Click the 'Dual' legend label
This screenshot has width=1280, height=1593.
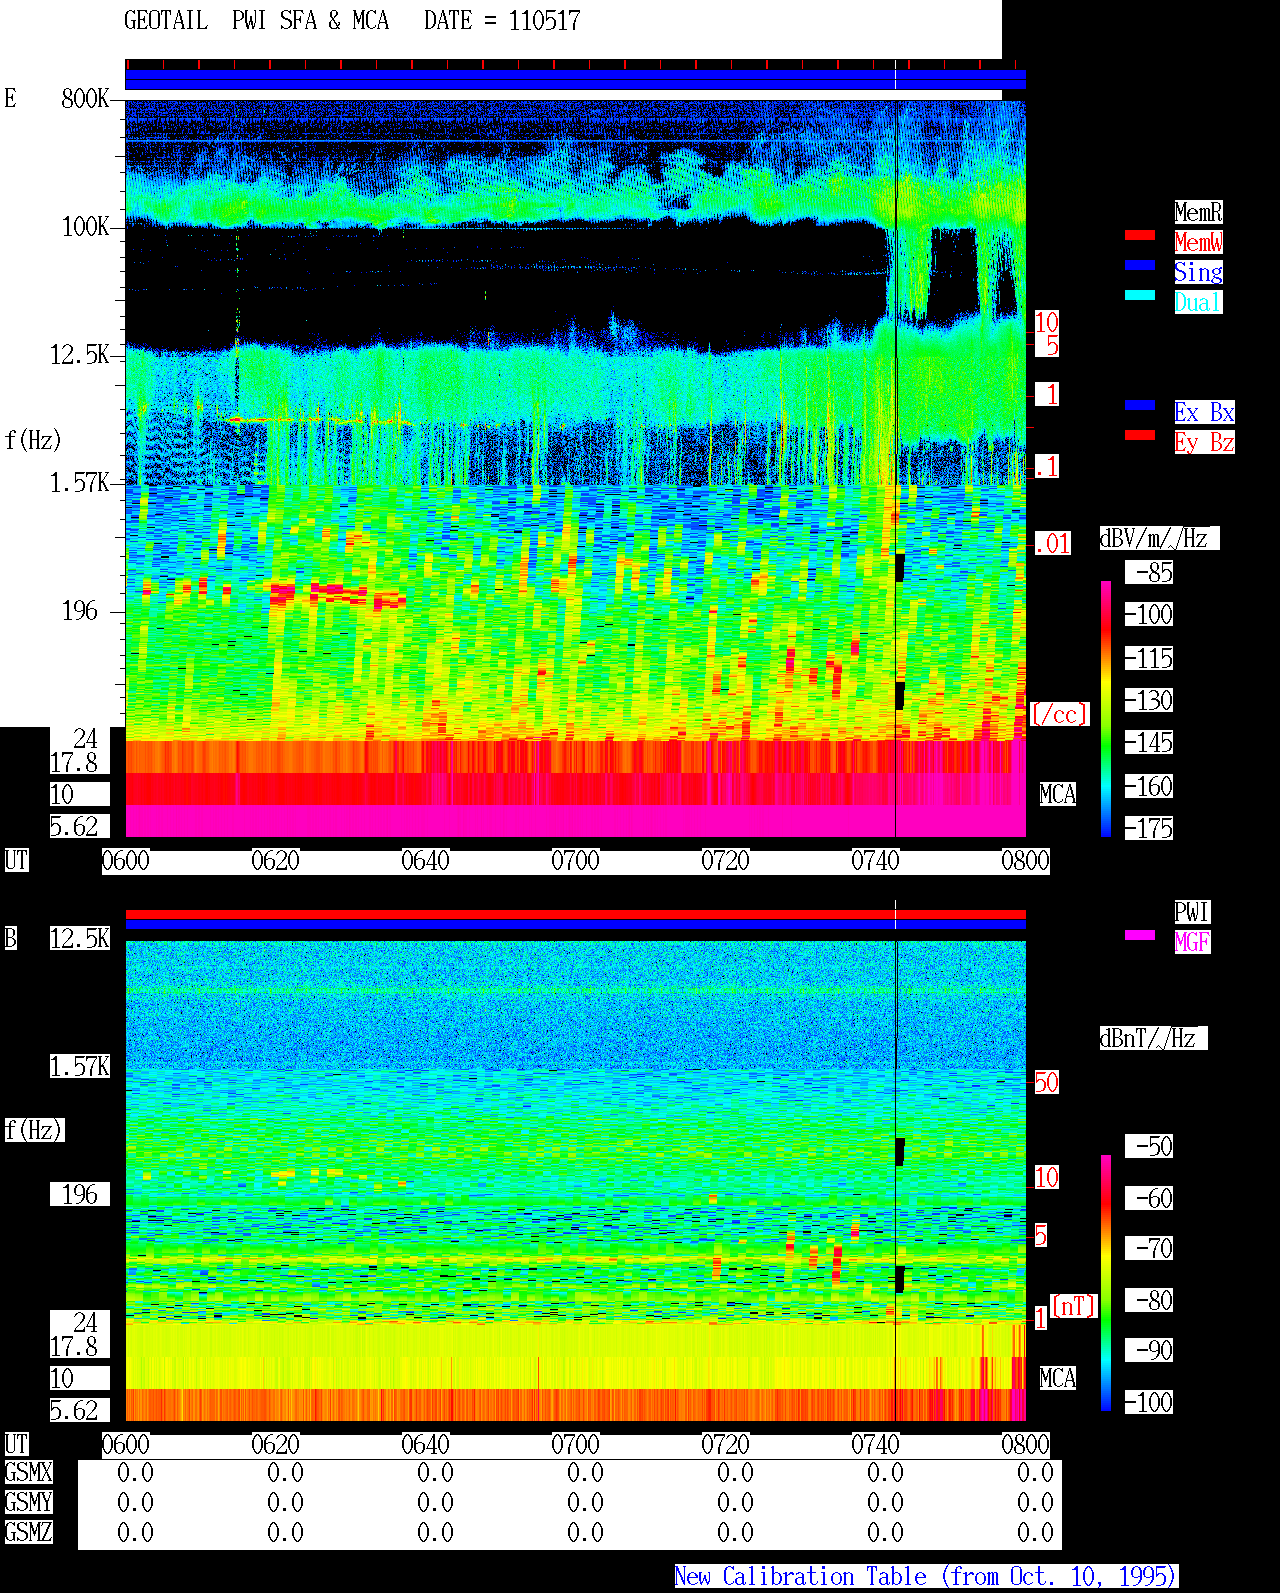(x=1198, y=302)
